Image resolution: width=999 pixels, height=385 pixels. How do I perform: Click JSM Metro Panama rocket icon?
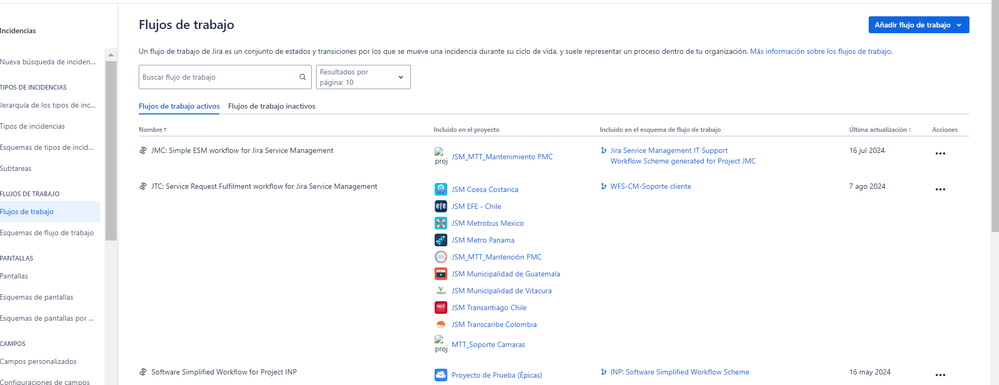pos(440,240)
